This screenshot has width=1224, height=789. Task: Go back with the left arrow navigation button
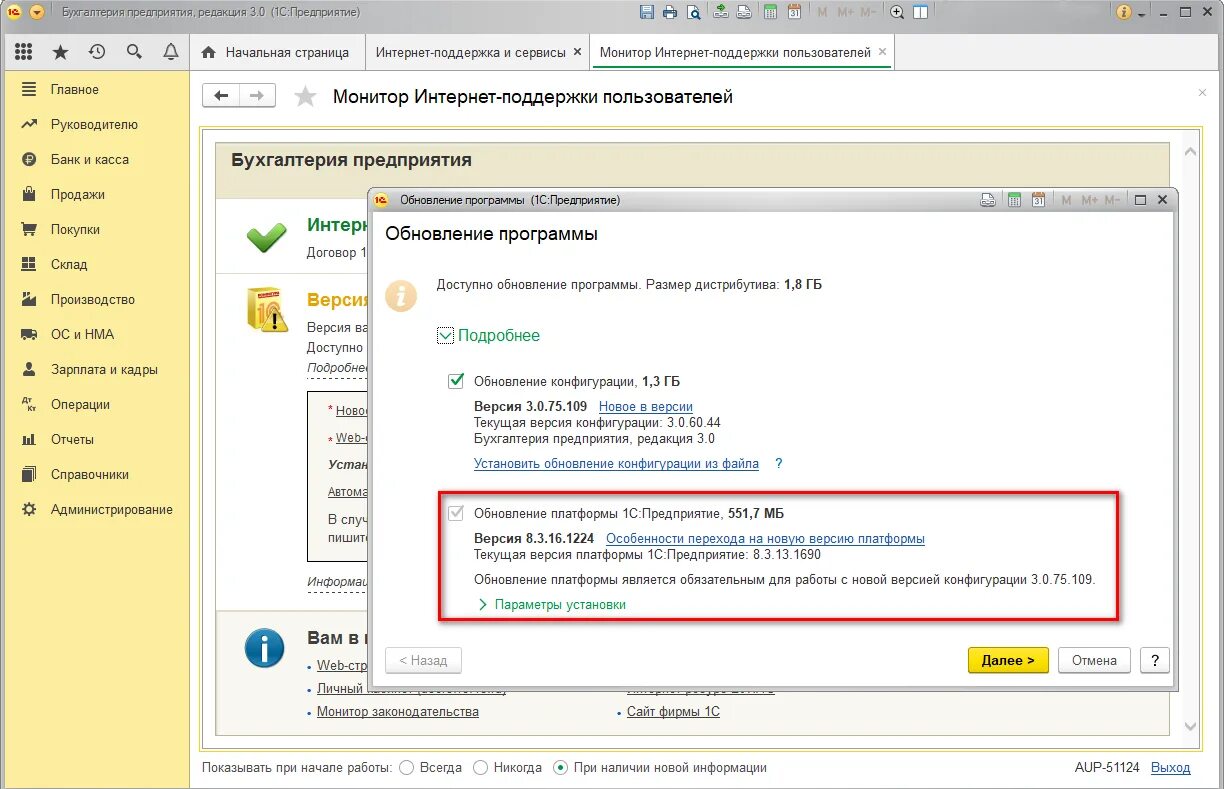point(221,95)
